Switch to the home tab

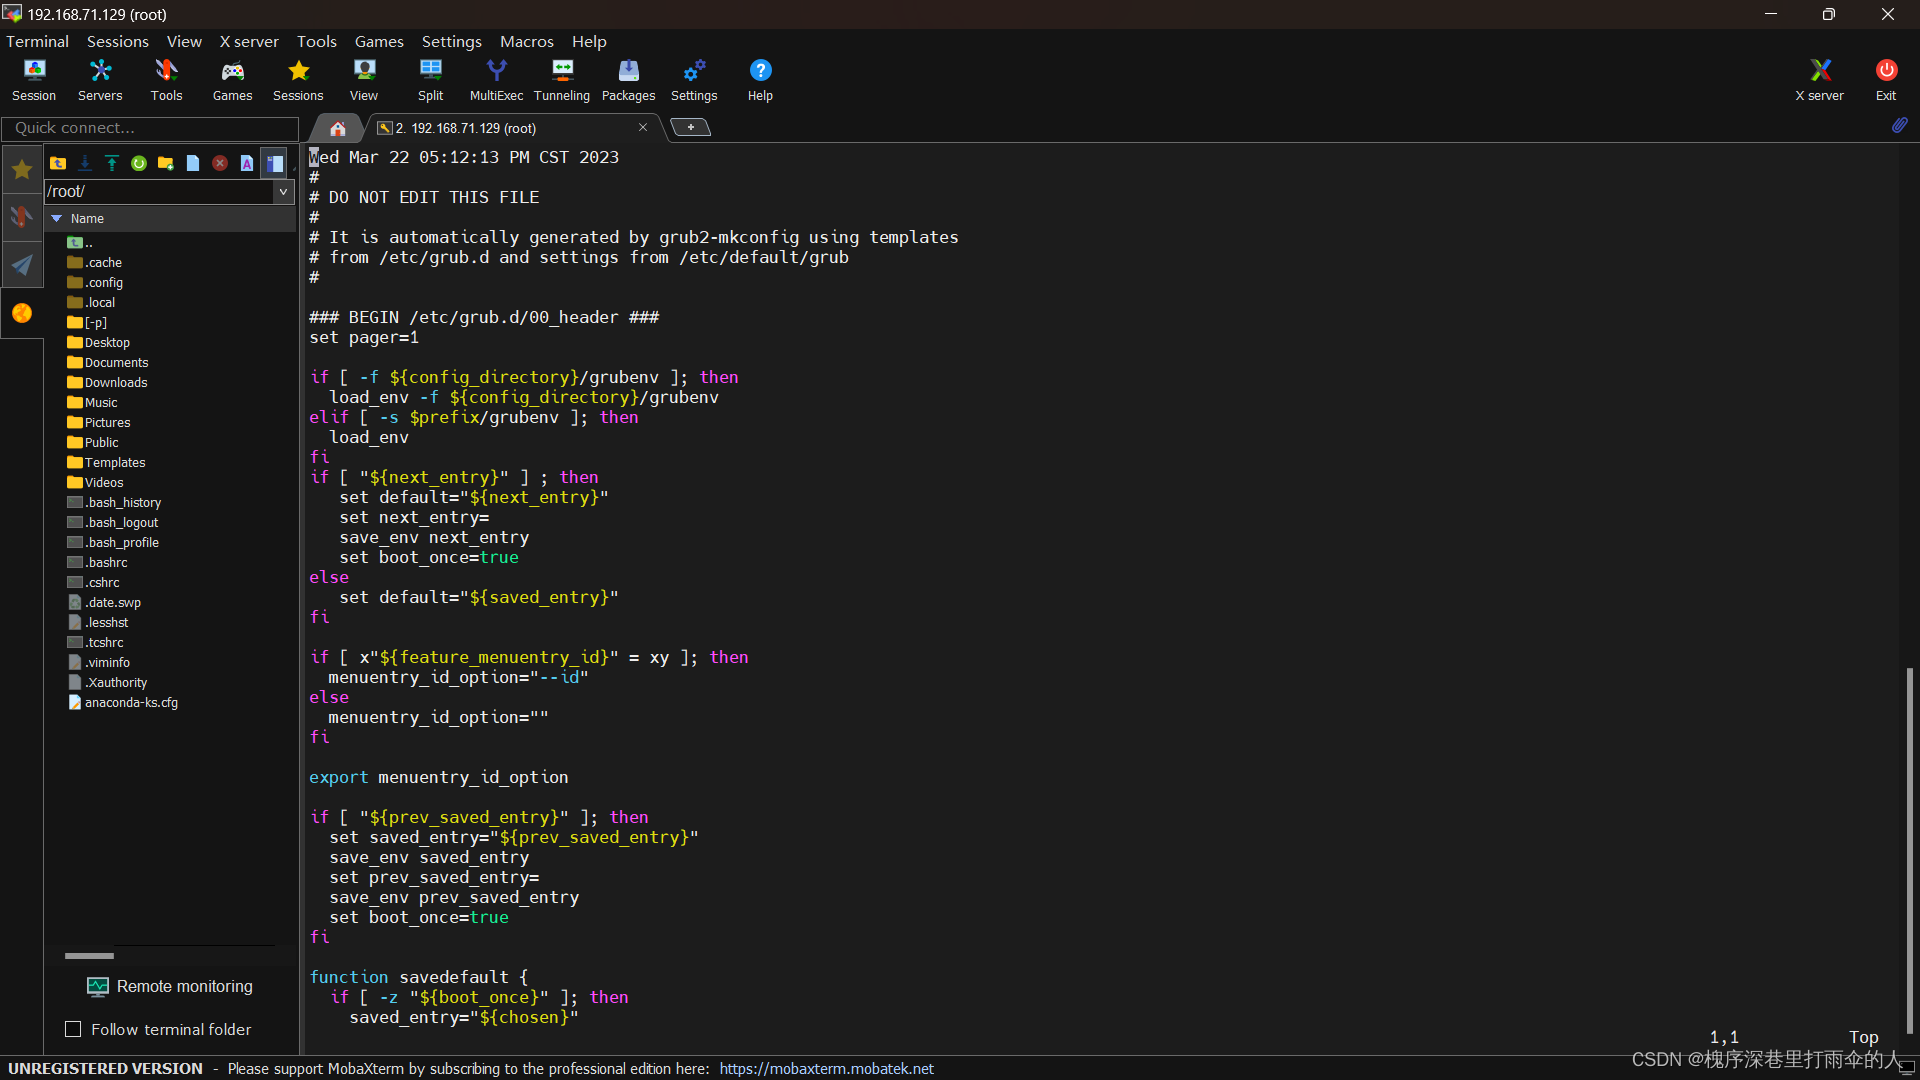tap(338, 128)
